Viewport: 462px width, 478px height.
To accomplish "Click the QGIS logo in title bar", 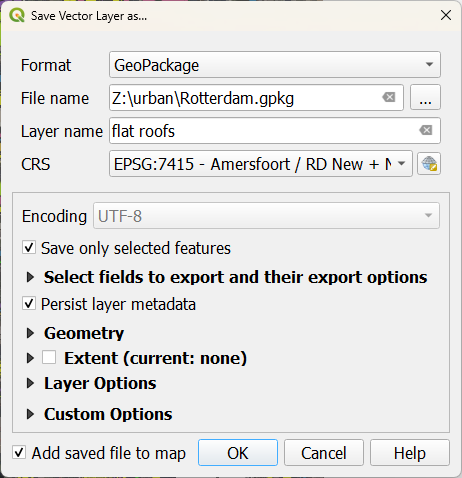I will click(x=17, y=15).
